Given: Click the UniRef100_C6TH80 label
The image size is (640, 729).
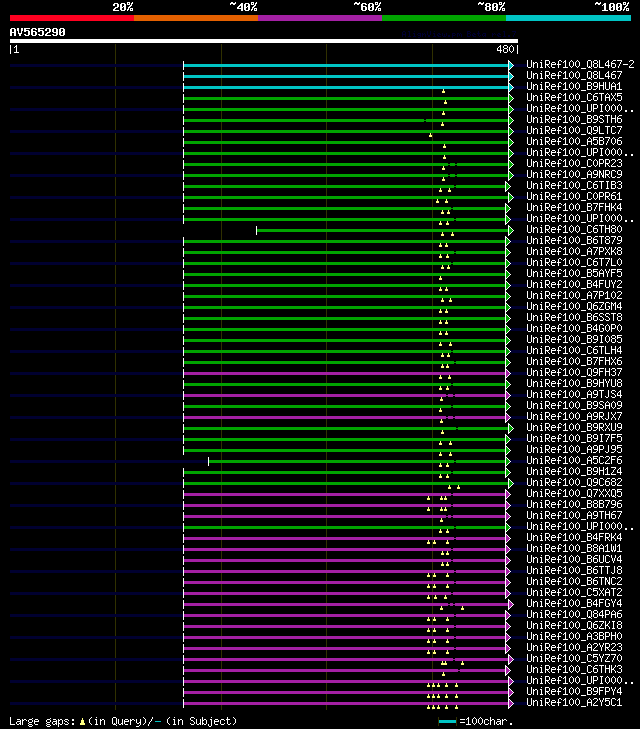Looking at the screenshot, I should (574, 229).
